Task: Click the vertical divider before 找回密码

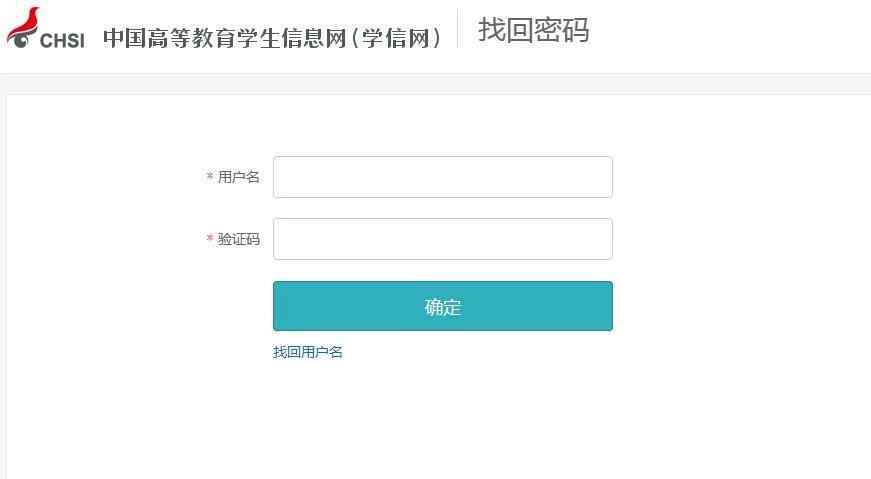Action: coord(458,28)
